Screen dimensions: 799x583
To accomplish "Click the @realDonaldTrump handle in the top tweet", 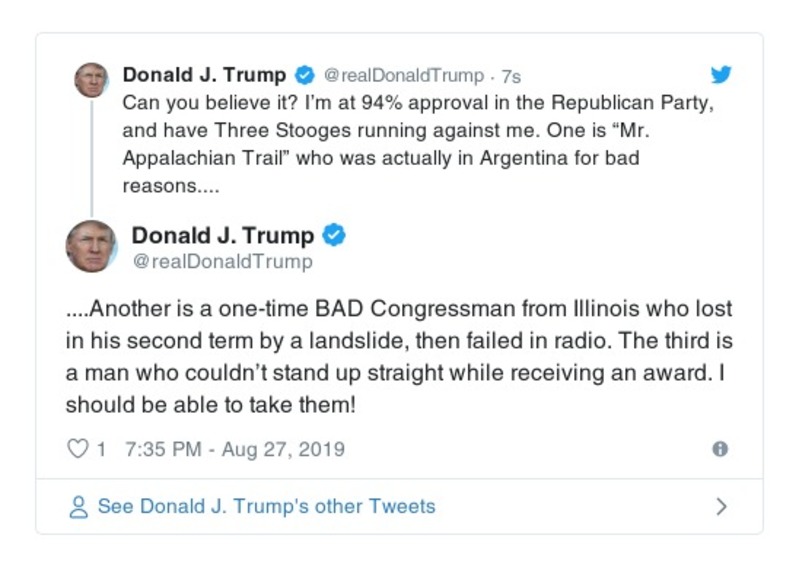I will click(x=404, y=76).
